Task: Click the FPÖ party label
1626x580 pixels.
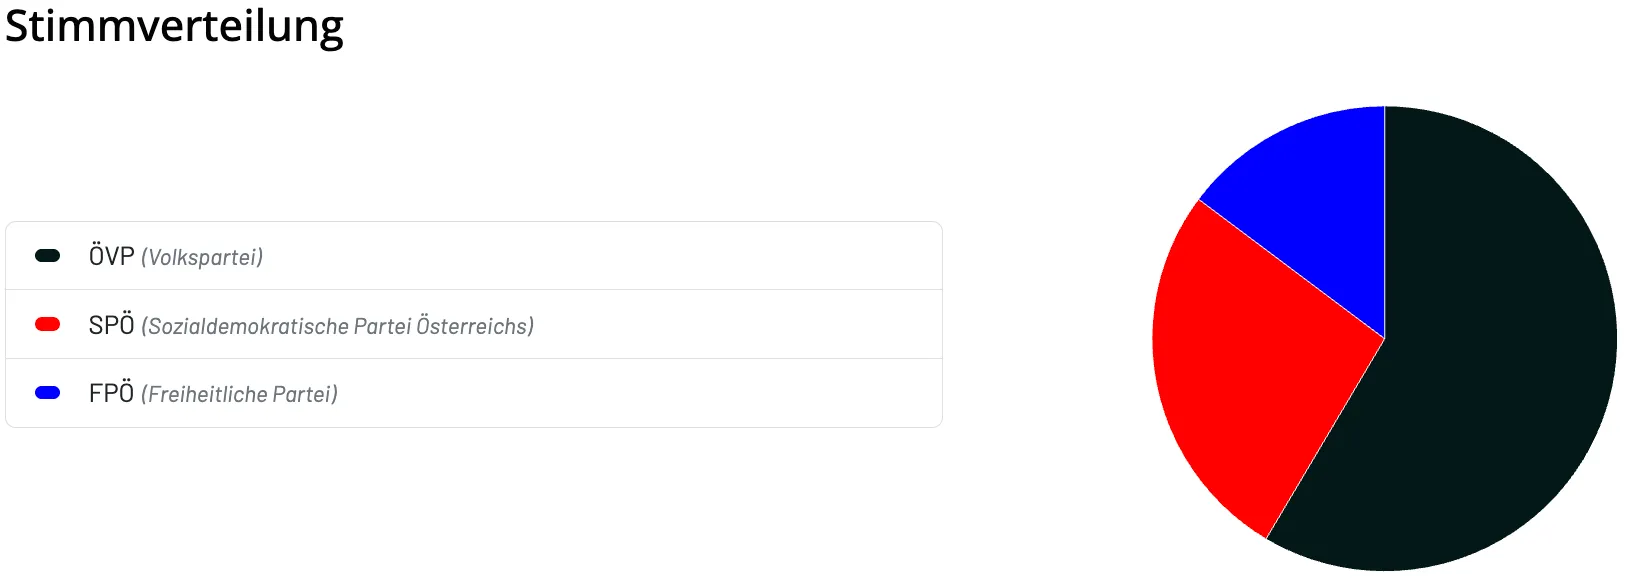Action: point(111,393)
